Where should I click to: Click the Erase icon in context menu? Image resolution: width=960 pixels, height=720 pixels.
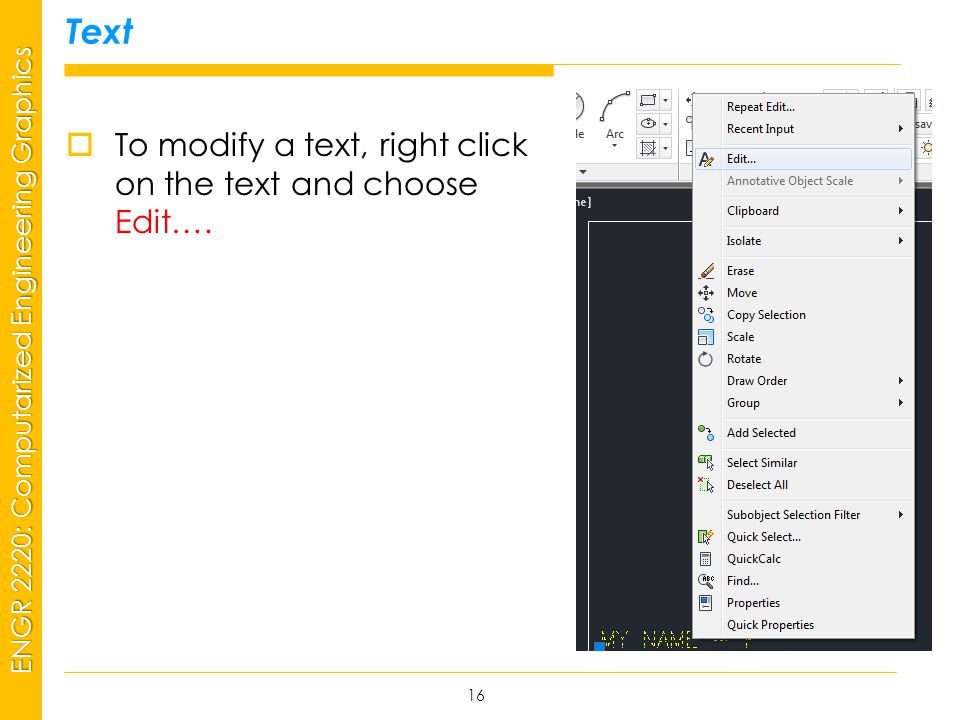click(x=706, y=271)
